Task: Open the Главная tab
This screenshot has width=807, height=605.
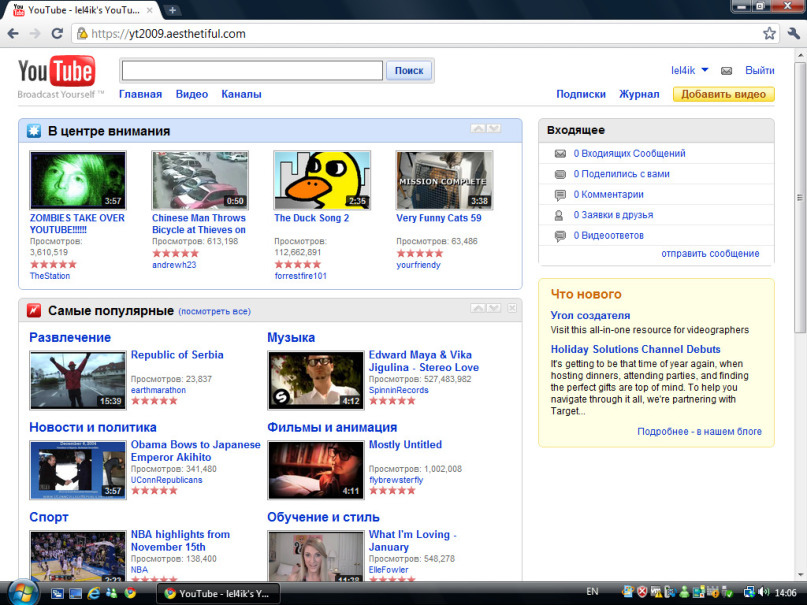Action: click(141, 94)
